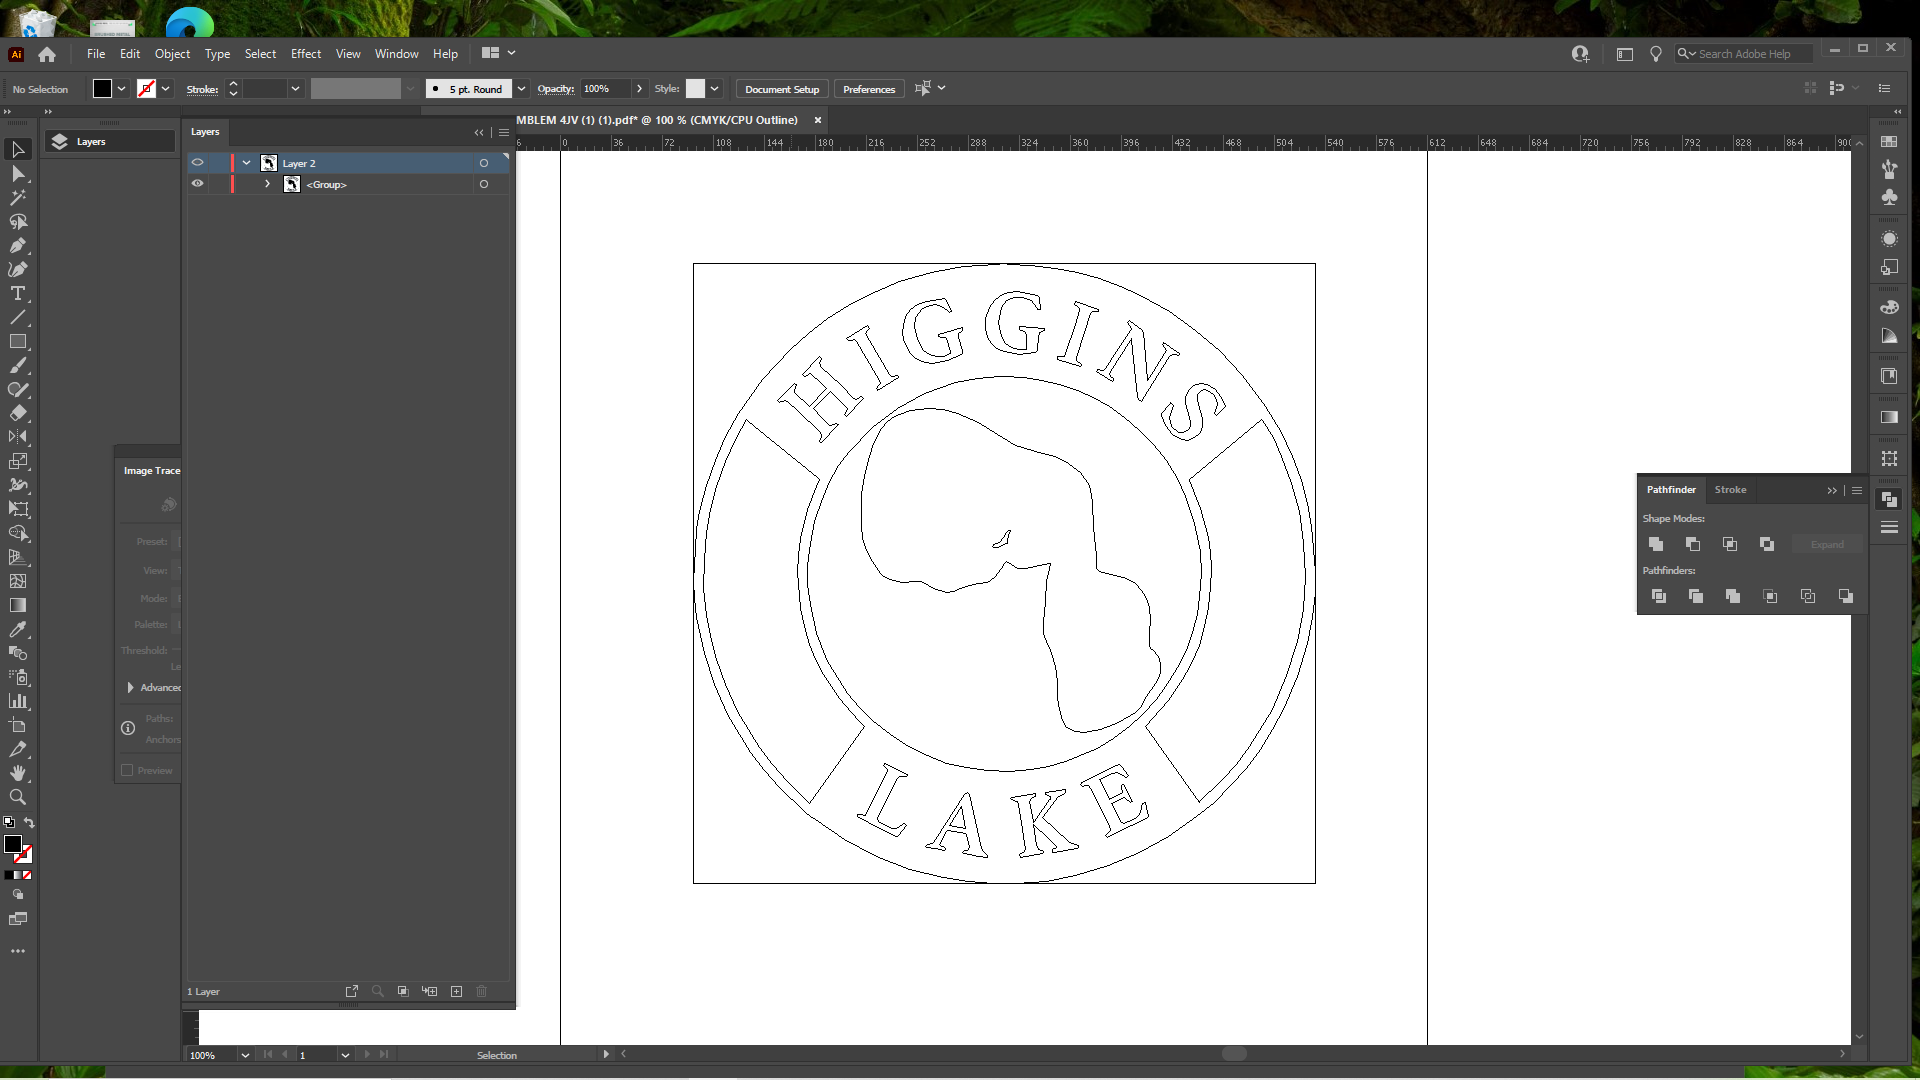Select the Zoom tool
1920x1080 pixels.
tap(18, 798)
